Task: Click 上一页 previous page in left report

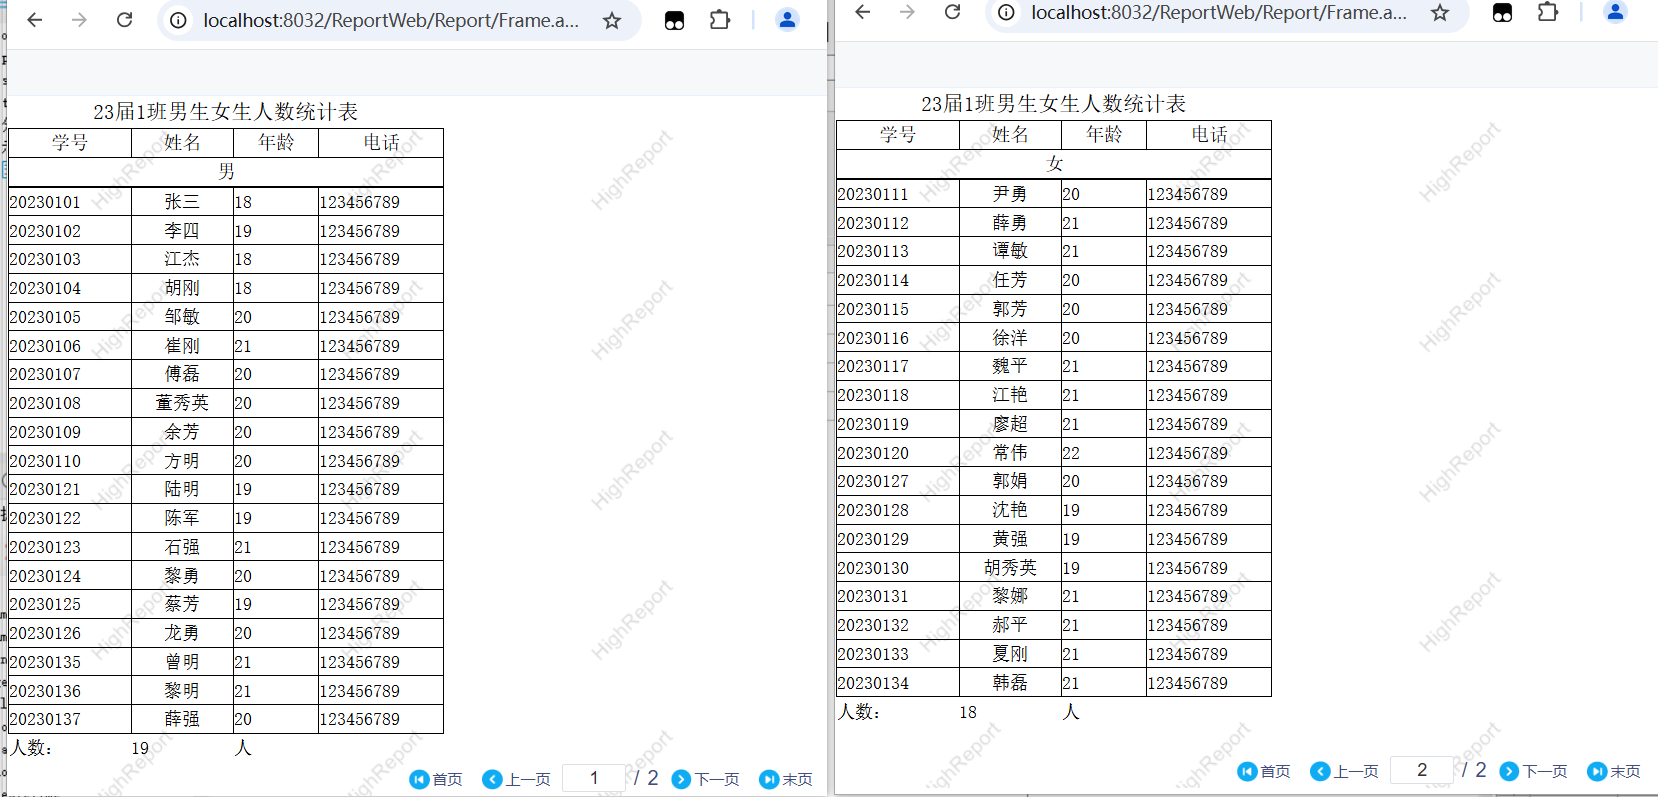Action: 516,779
